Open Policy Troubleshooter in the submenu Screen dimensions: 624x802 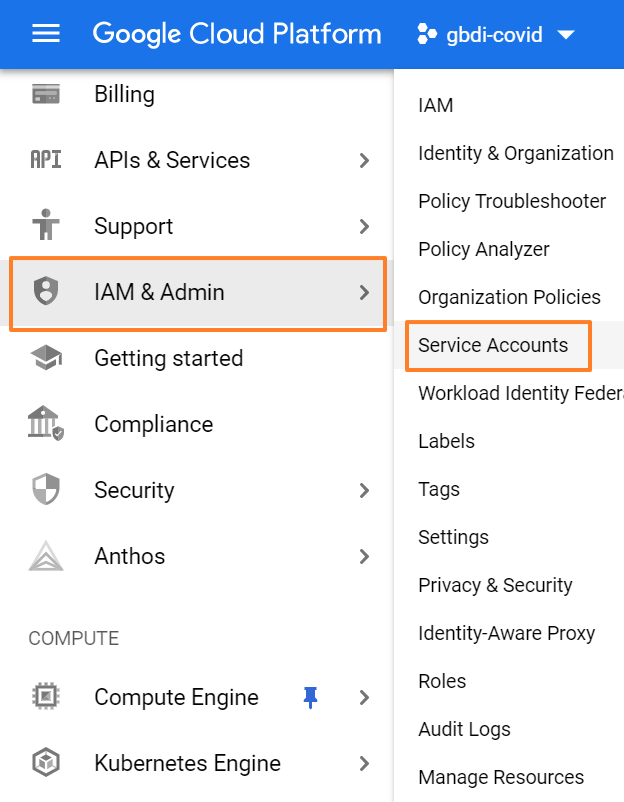(512, 201)
